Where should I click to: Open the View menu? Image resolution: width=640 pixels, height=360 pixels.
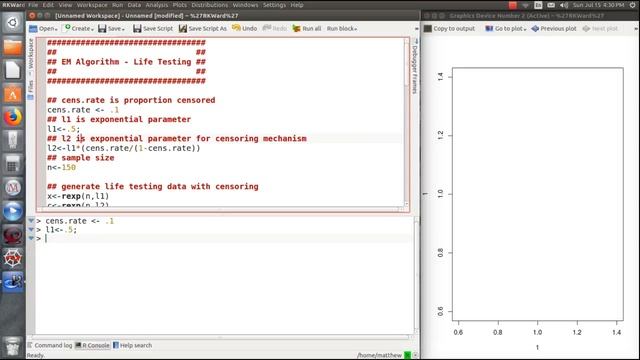tap(65, 5)
